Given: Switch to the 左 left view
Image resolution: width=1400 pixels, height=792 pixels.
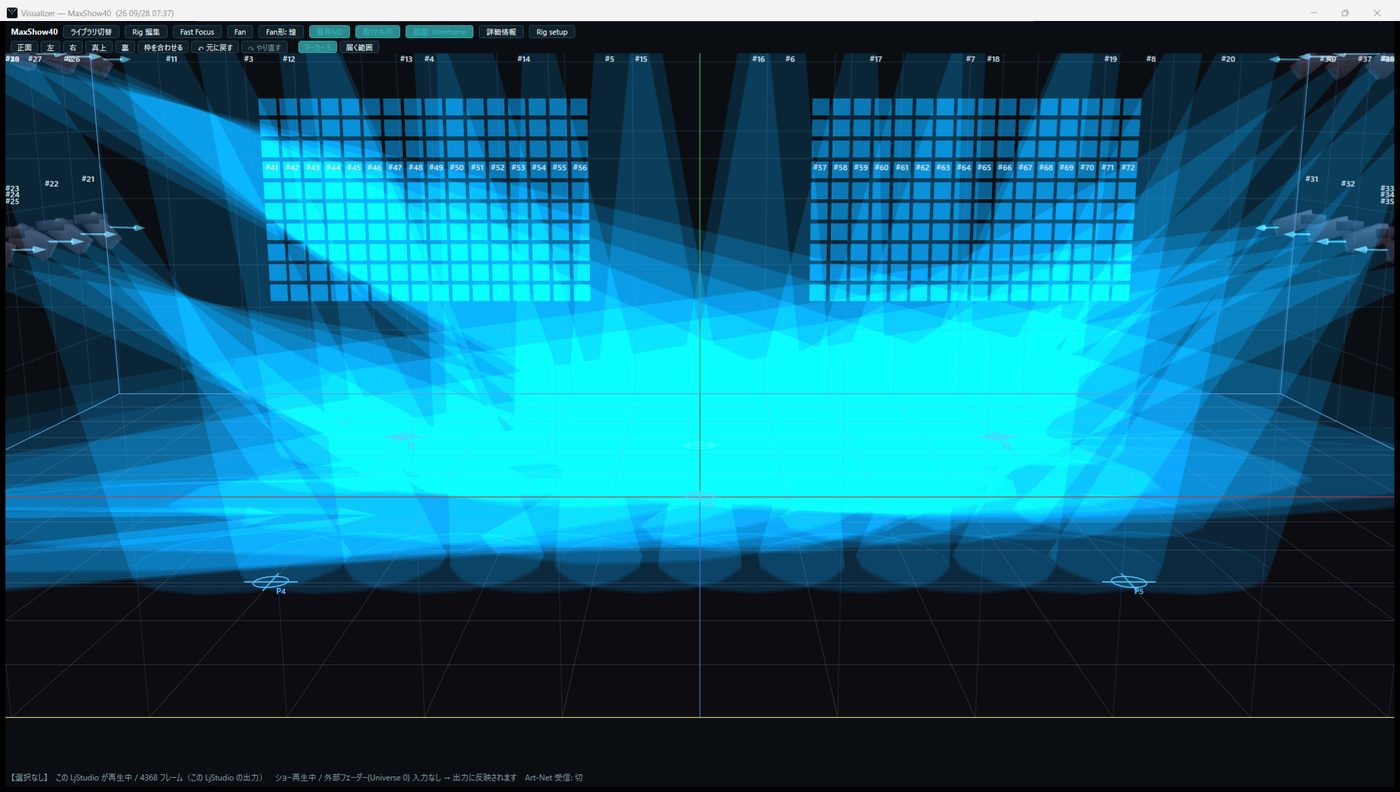Looking at the screenshot, I should click(50, 47).
